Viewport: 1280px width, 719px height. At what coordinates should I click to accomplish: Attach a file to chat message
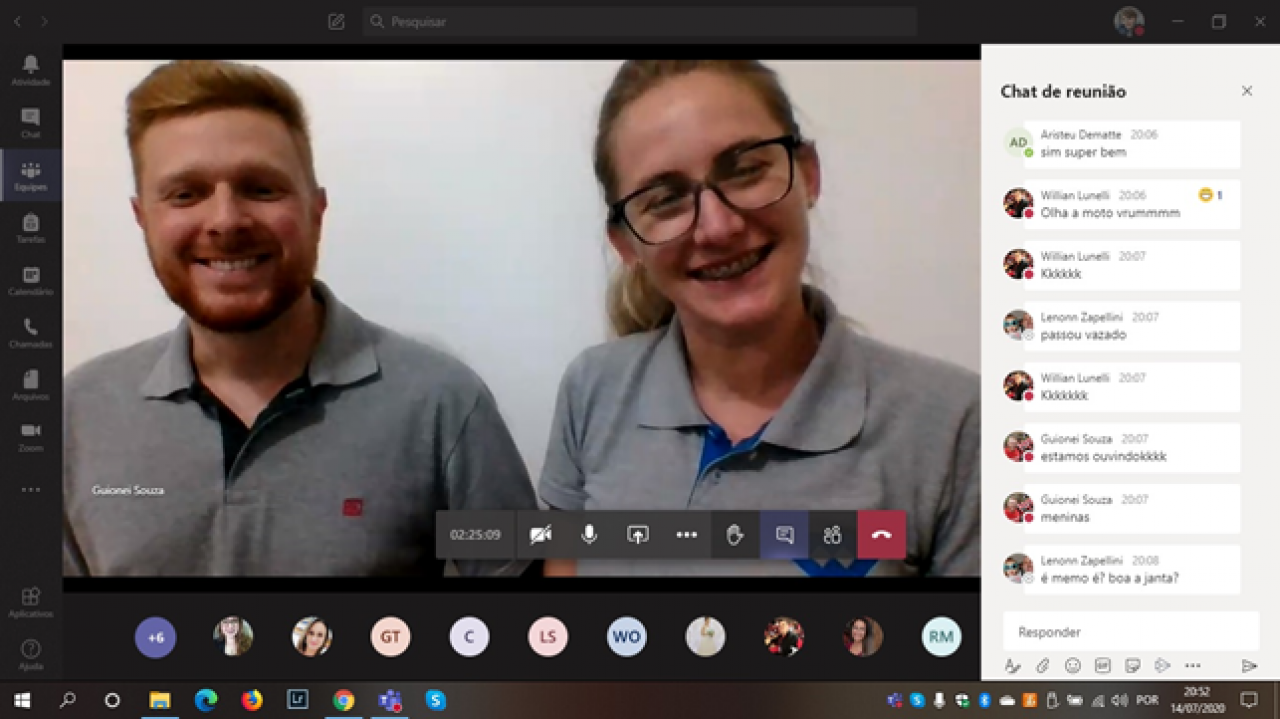(1042, 666)
